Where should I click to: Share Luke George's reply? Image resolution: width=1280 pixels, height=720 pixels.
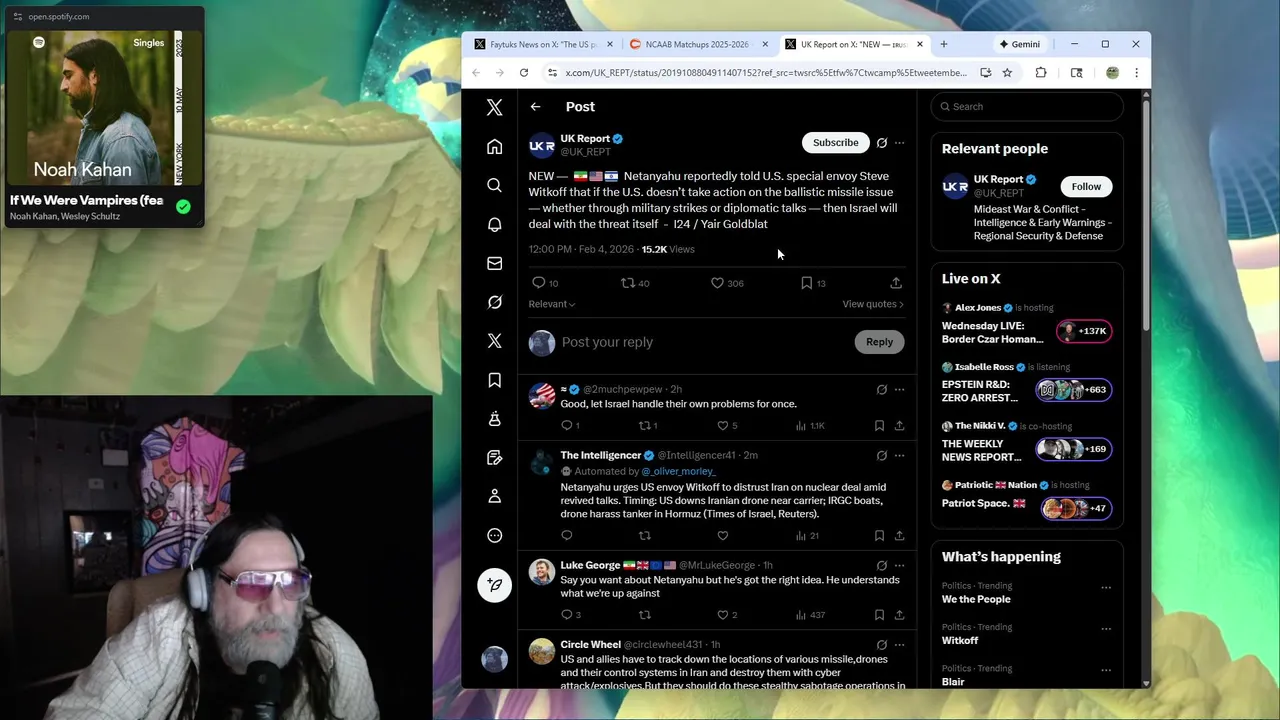(x=899, y=614)
